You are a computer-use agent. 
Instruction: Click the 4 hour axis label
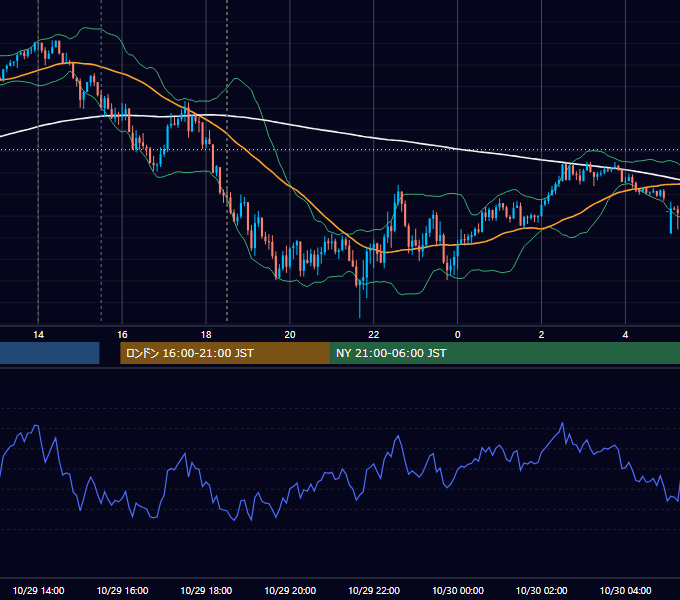625,335
